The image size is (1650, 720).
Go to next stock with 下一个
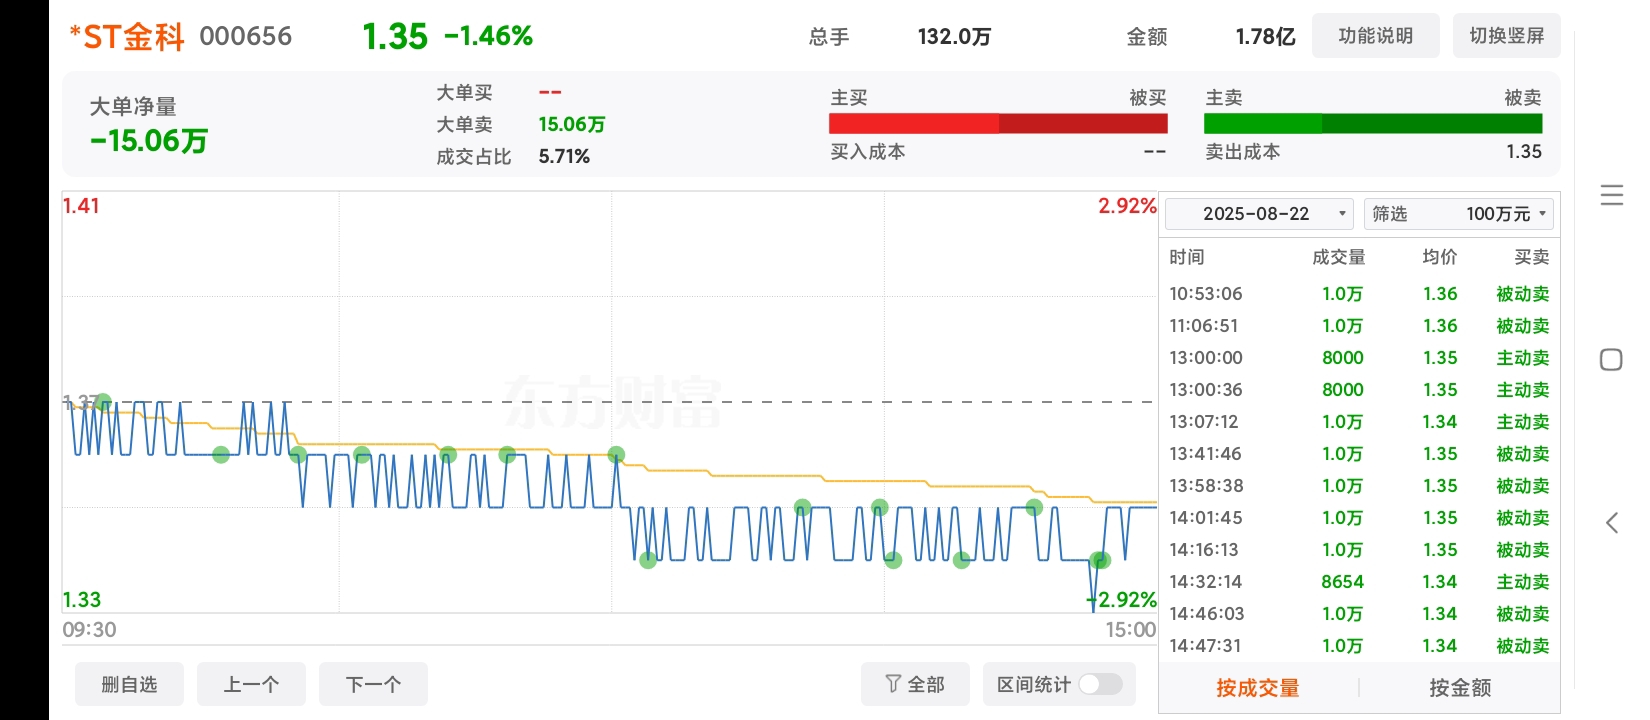(x=373, y=684)
